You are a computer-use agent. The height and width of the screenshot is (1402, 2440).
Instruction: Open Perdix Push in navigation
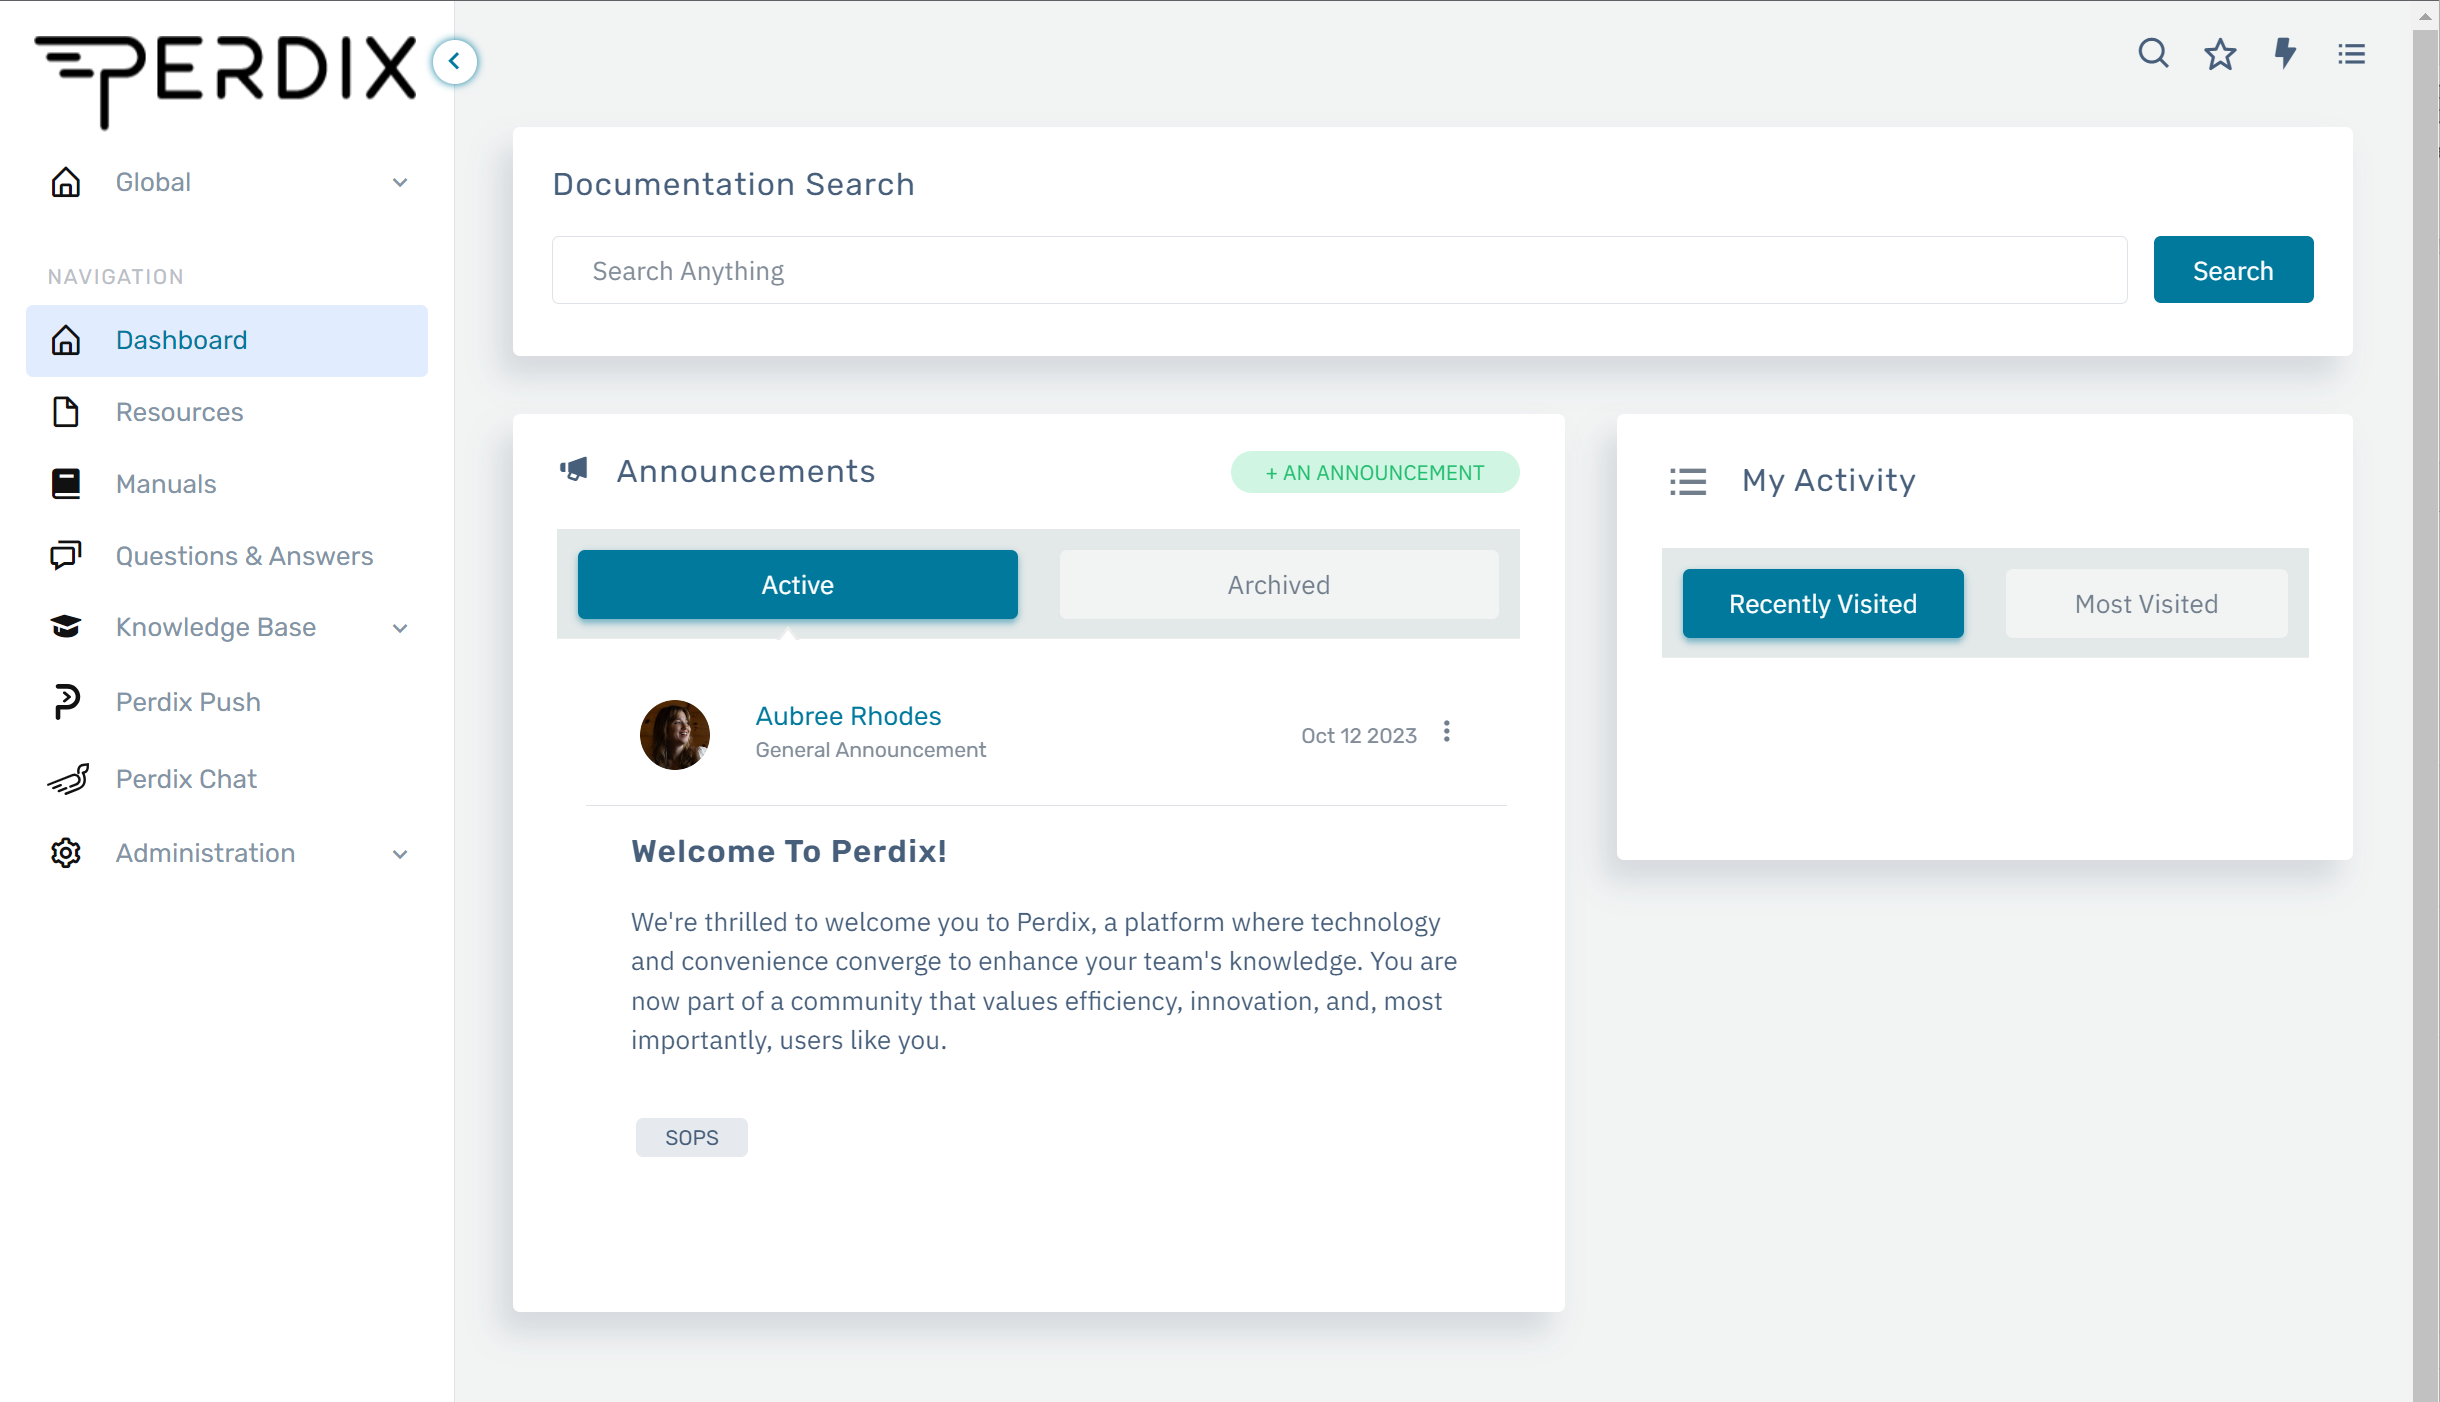pos(227,702)
